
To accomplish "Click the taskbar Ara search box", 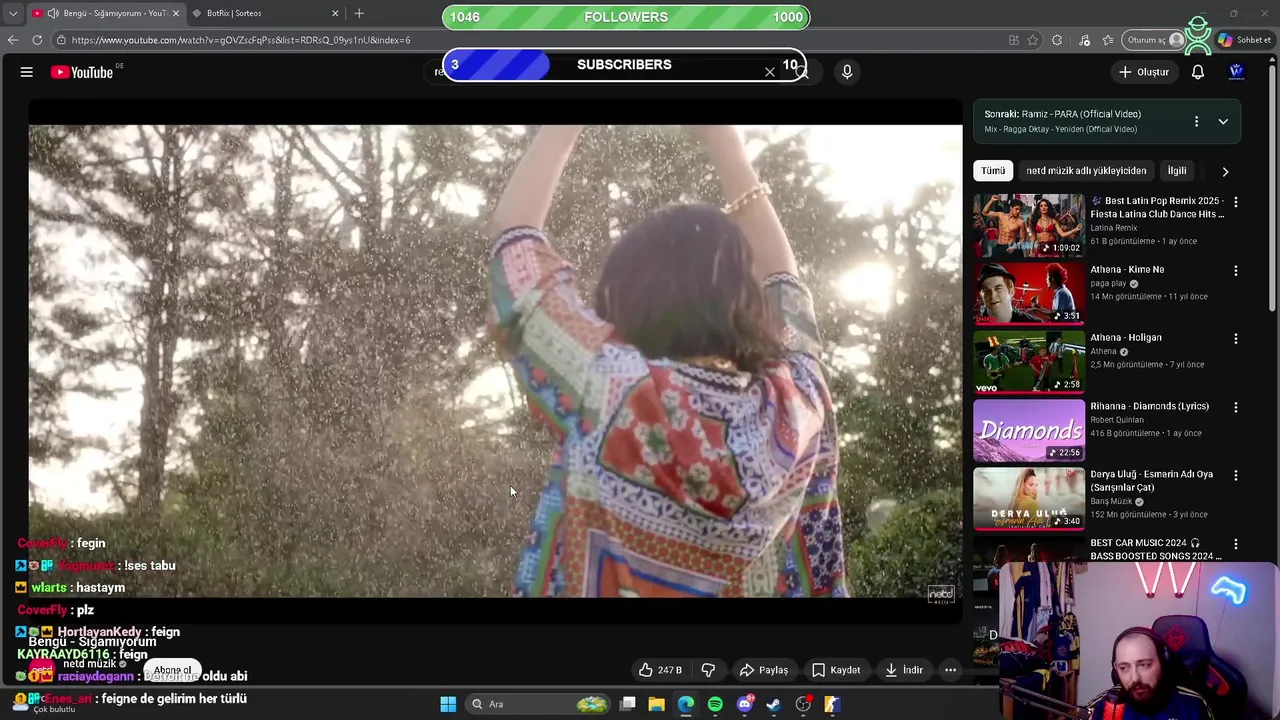I will [539, 704].
